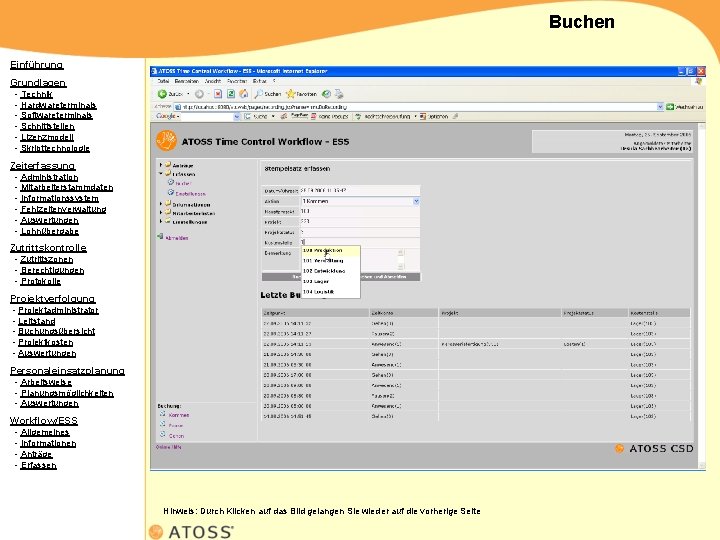Click the Zeitpunkt column header in table
This screenshot has height=540, width=720.
pos(315,313)
